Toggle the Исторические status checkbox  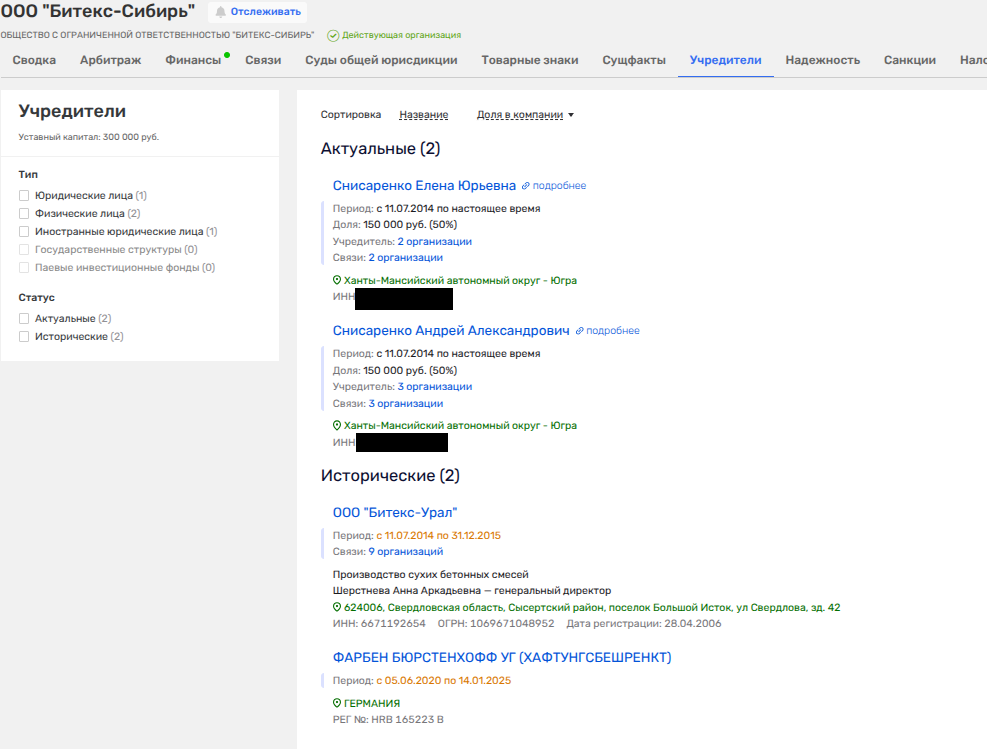tap(24, 337)
